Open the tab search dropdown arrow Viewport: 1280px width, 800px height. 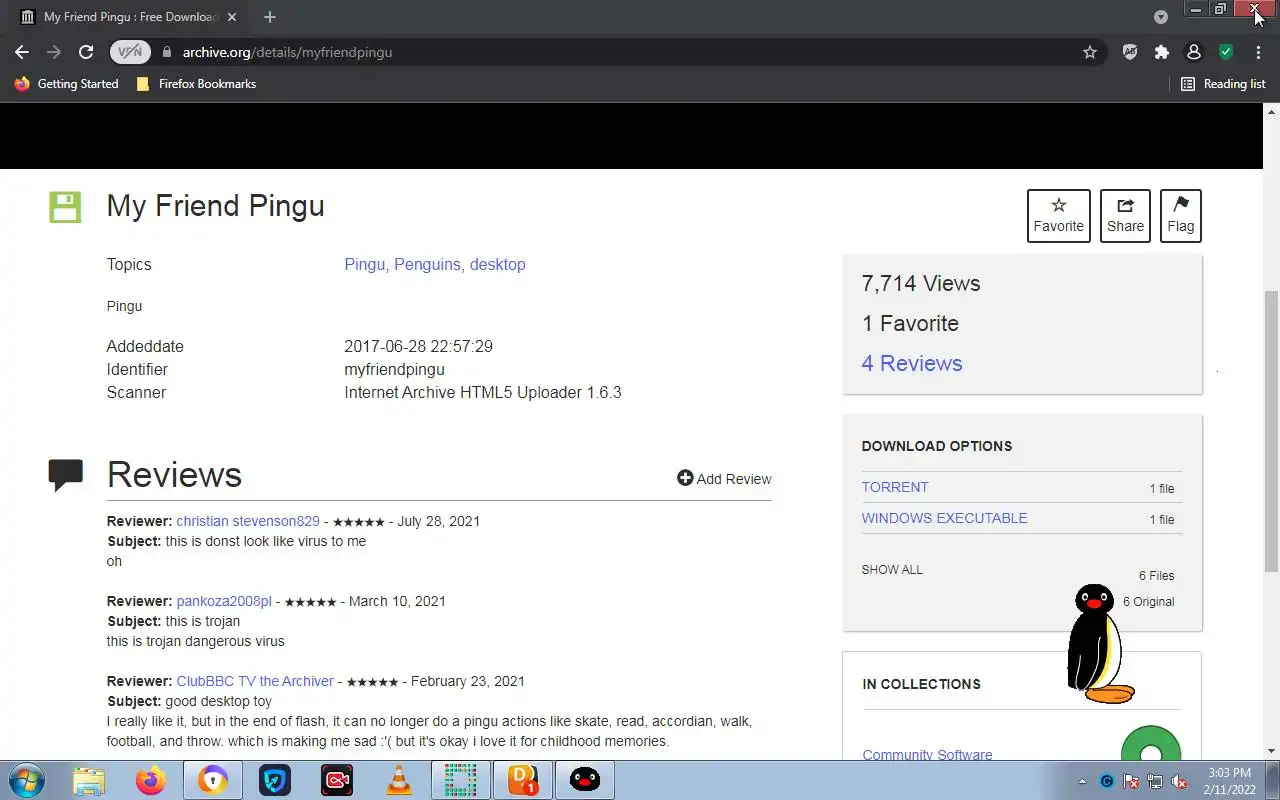point(1161,17)
